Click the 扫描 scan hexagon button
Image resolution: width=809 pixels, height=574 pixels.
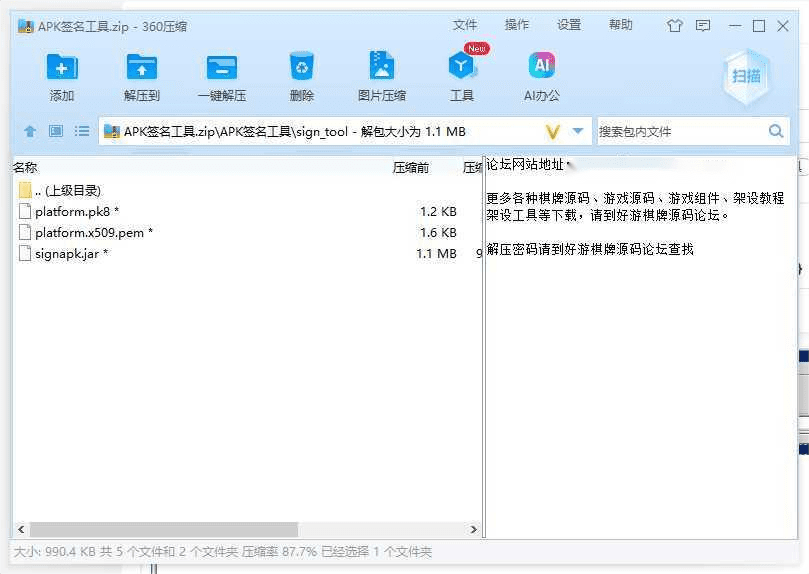746,76
